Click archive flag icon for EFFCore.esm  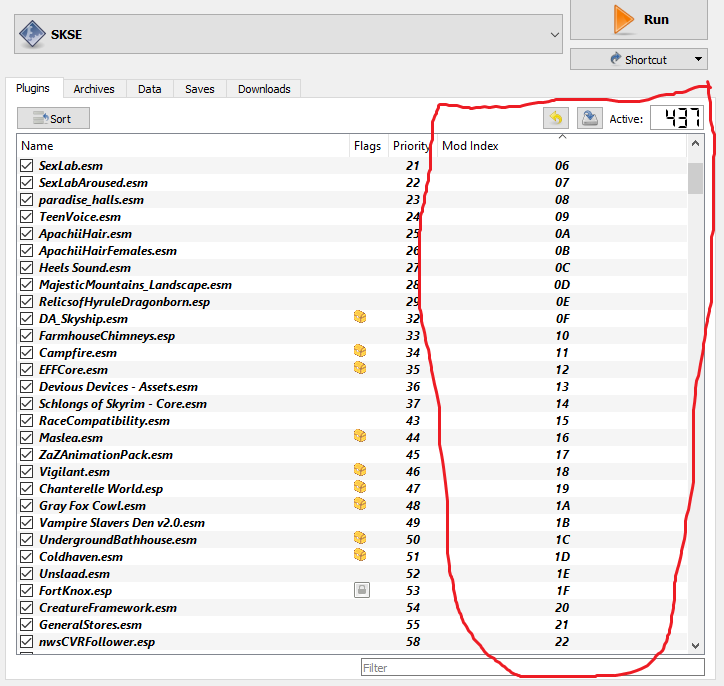[360, 368]
